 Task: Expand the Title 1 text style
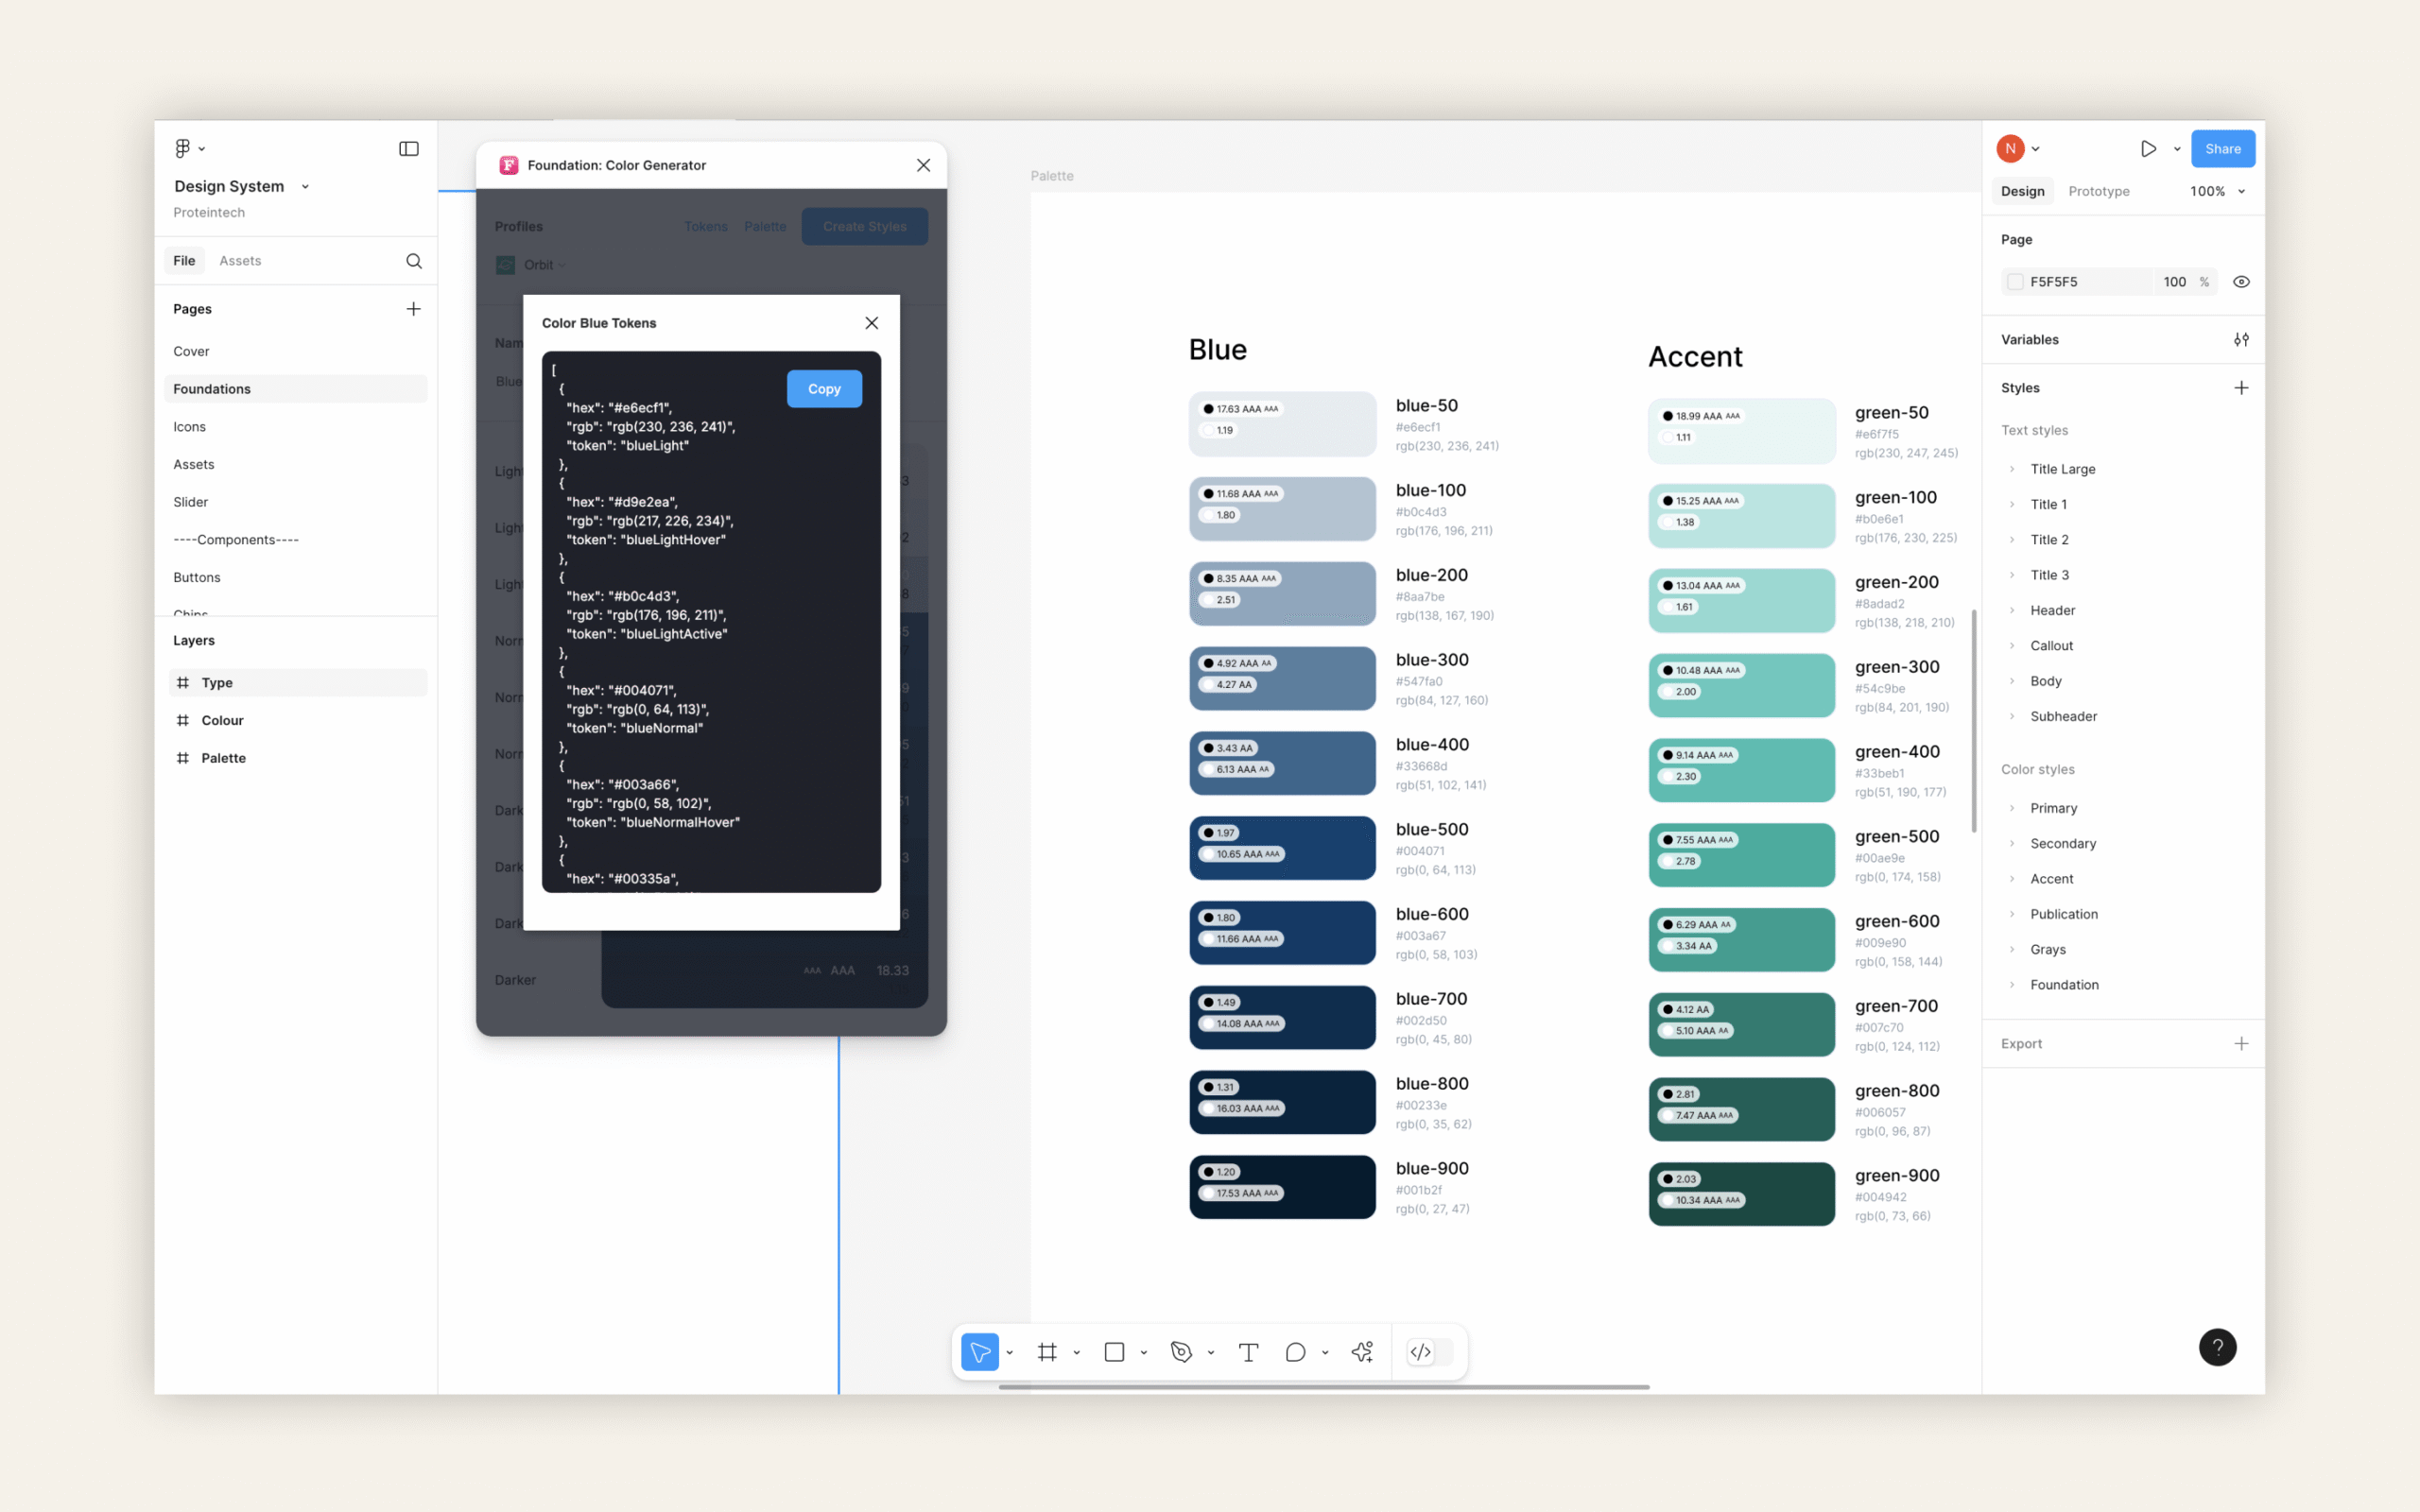[x=2012, y=504]
